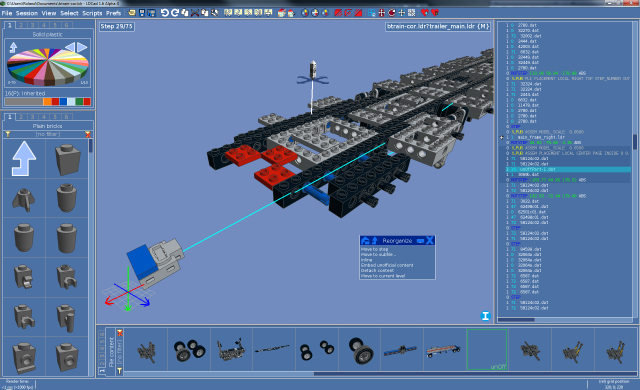
Task: Clear the parts bin filter with red X
Action: pos(88,134)
